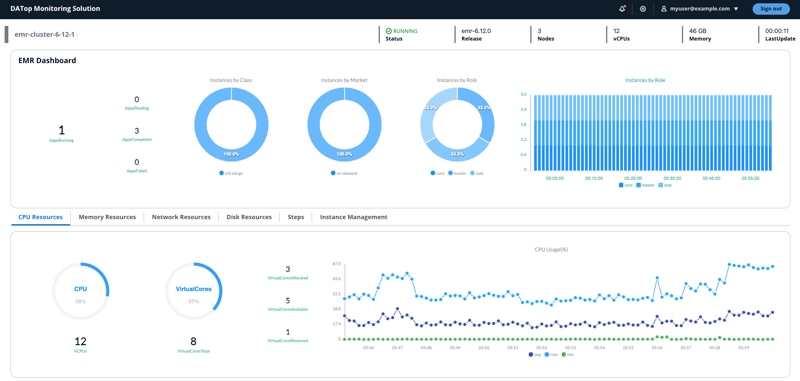Click the AppsCompleted label
The width and height of the screenshot is (800, 381).
pyautogui.click(x=137, y=139)
